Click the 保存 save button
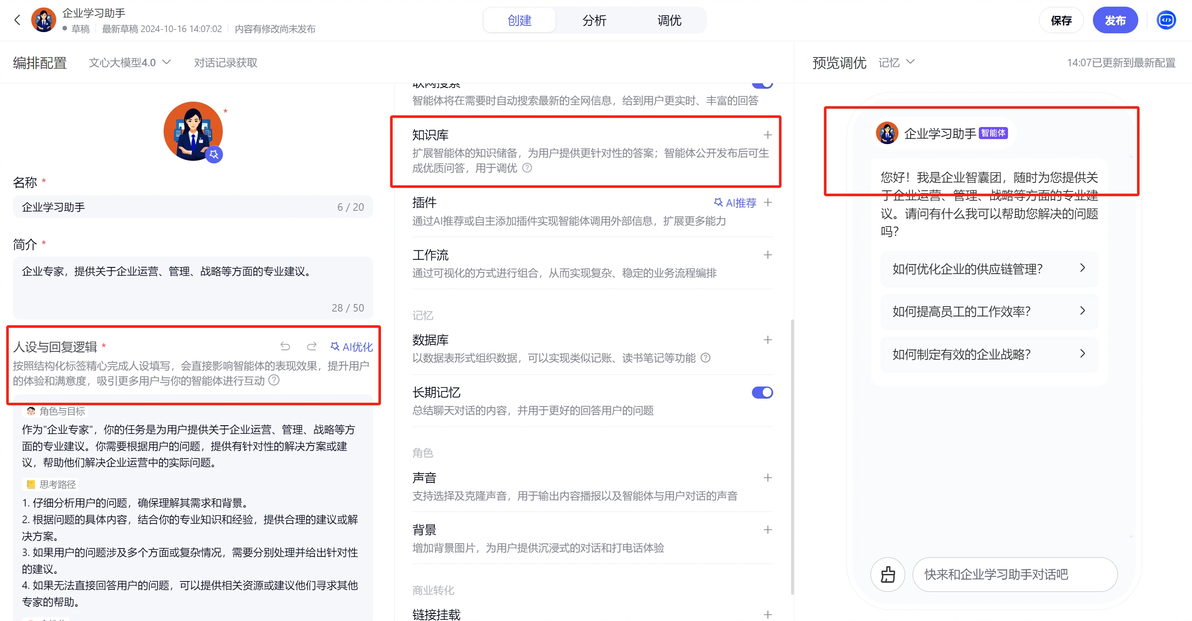This screenshot has width=1192, height=621. 1061,21
